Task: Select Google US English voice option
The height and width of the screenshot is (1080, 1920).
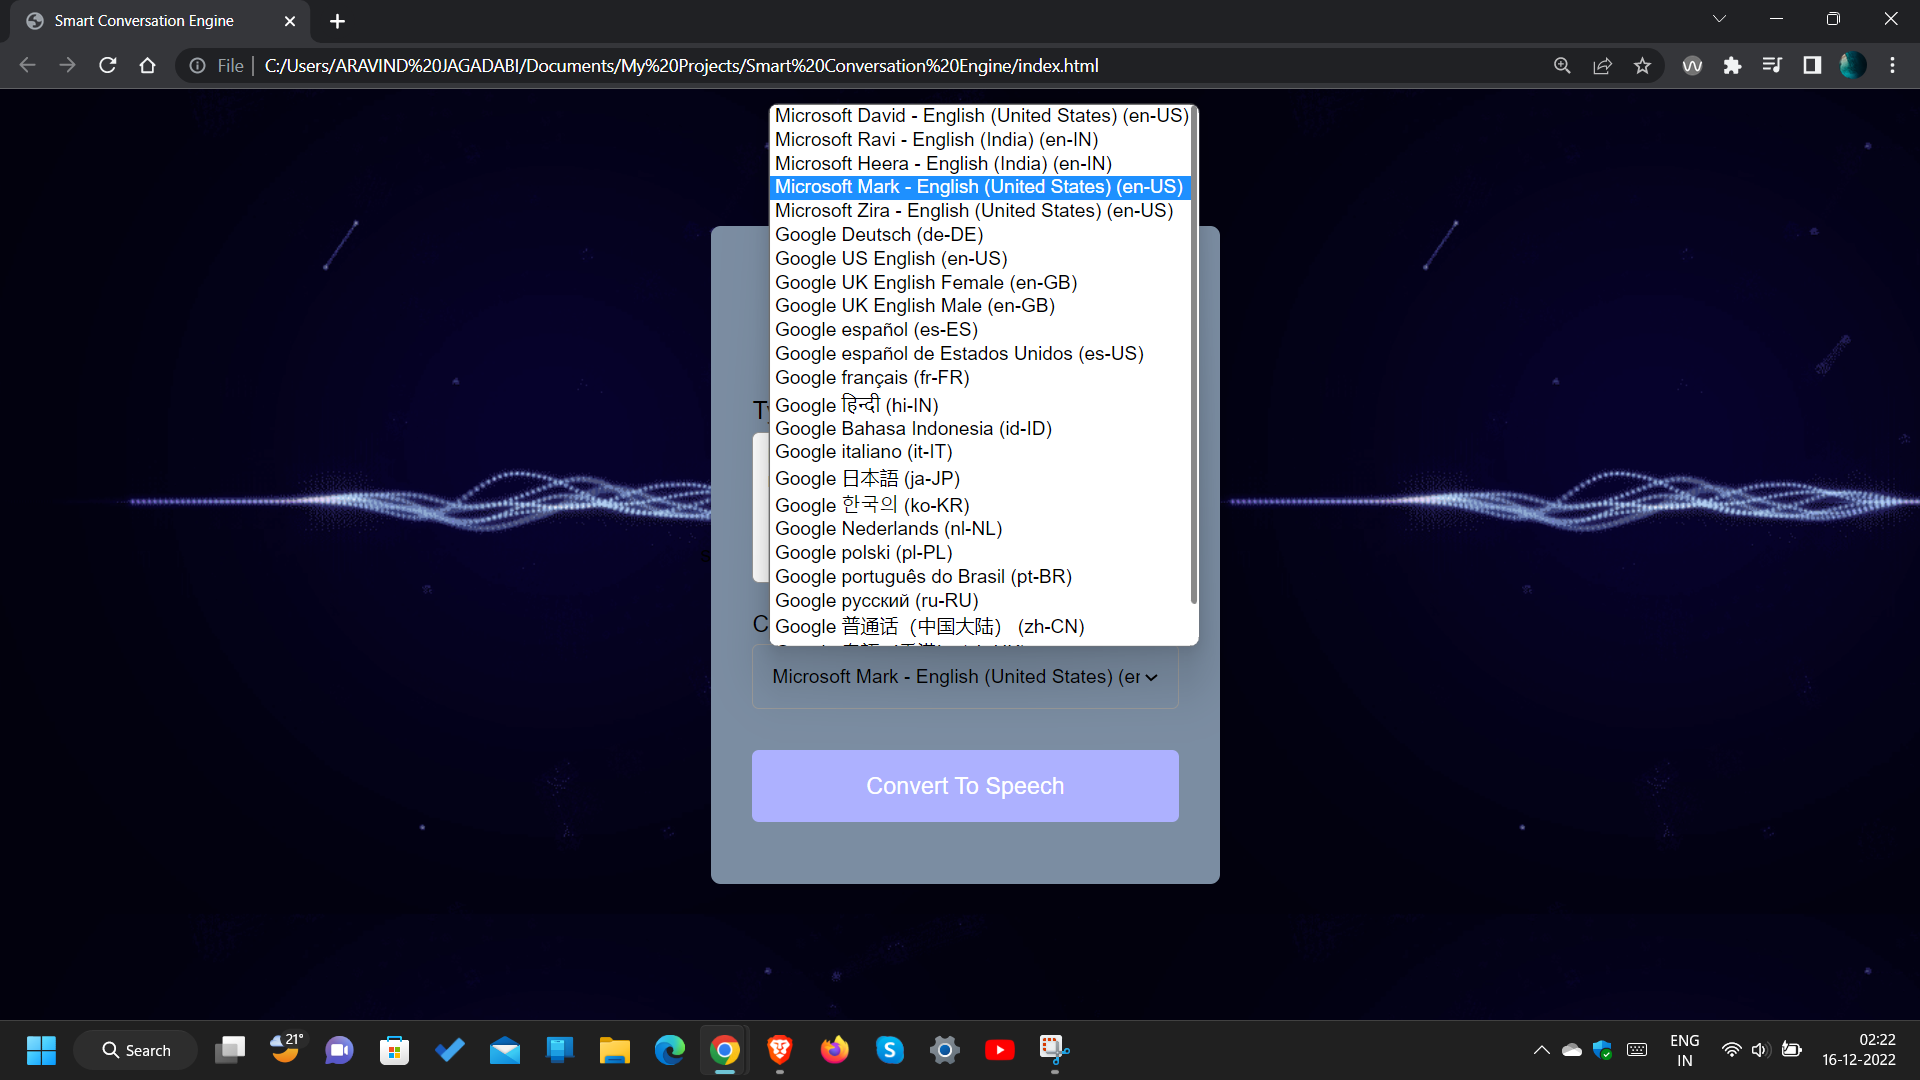Action: 890,259
